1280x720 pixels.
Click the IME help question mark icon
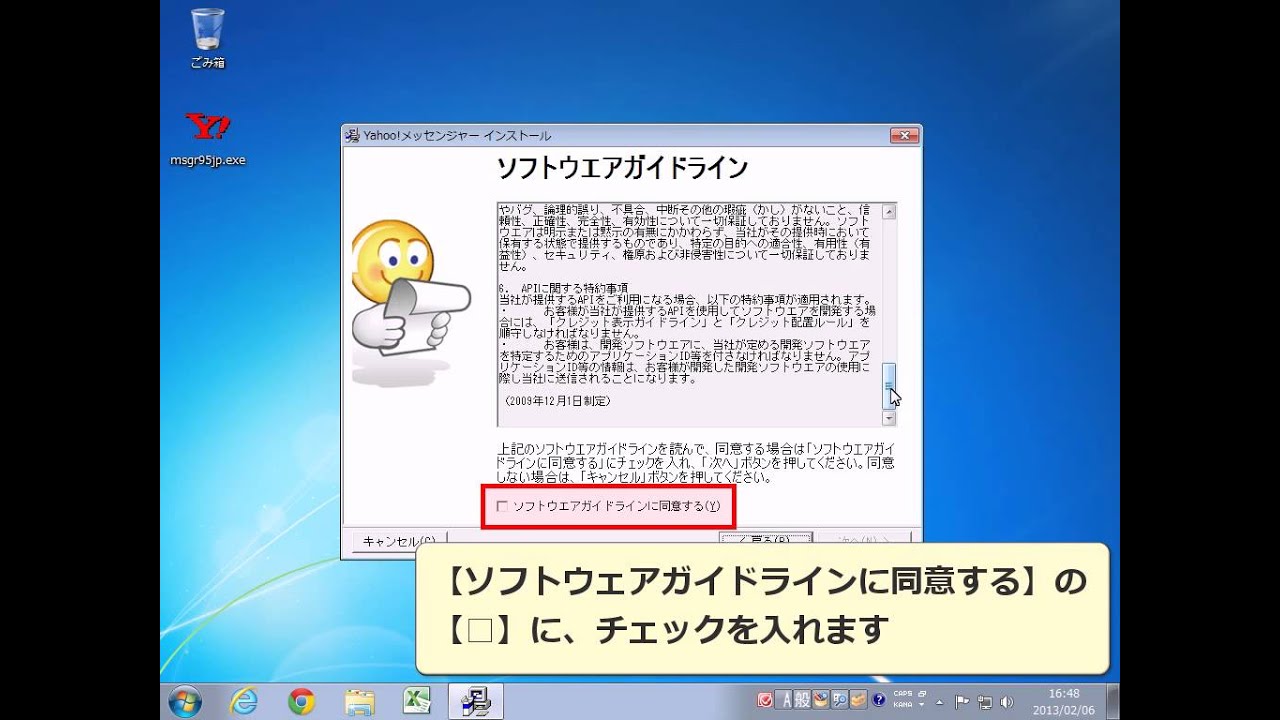point(879,701)
